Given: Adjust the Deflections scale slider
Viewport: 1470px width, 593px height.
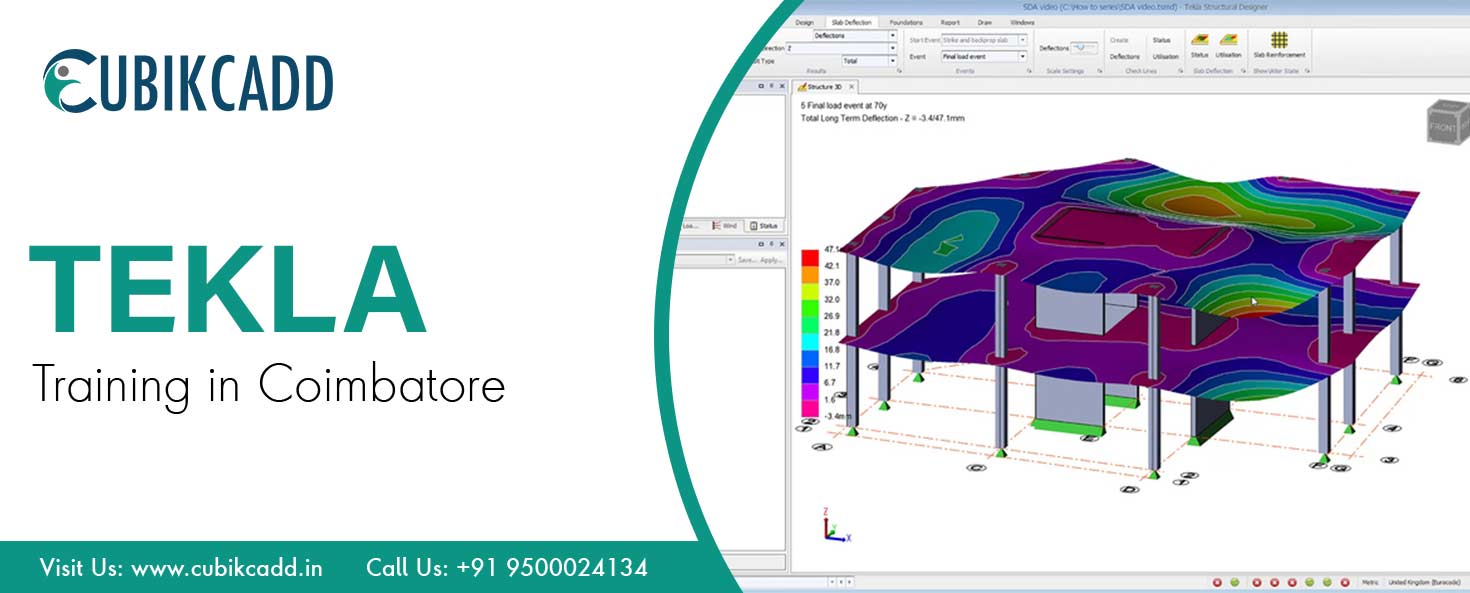Looking at the screenshot, I should pyautogui.click(x=1083, y=47).
